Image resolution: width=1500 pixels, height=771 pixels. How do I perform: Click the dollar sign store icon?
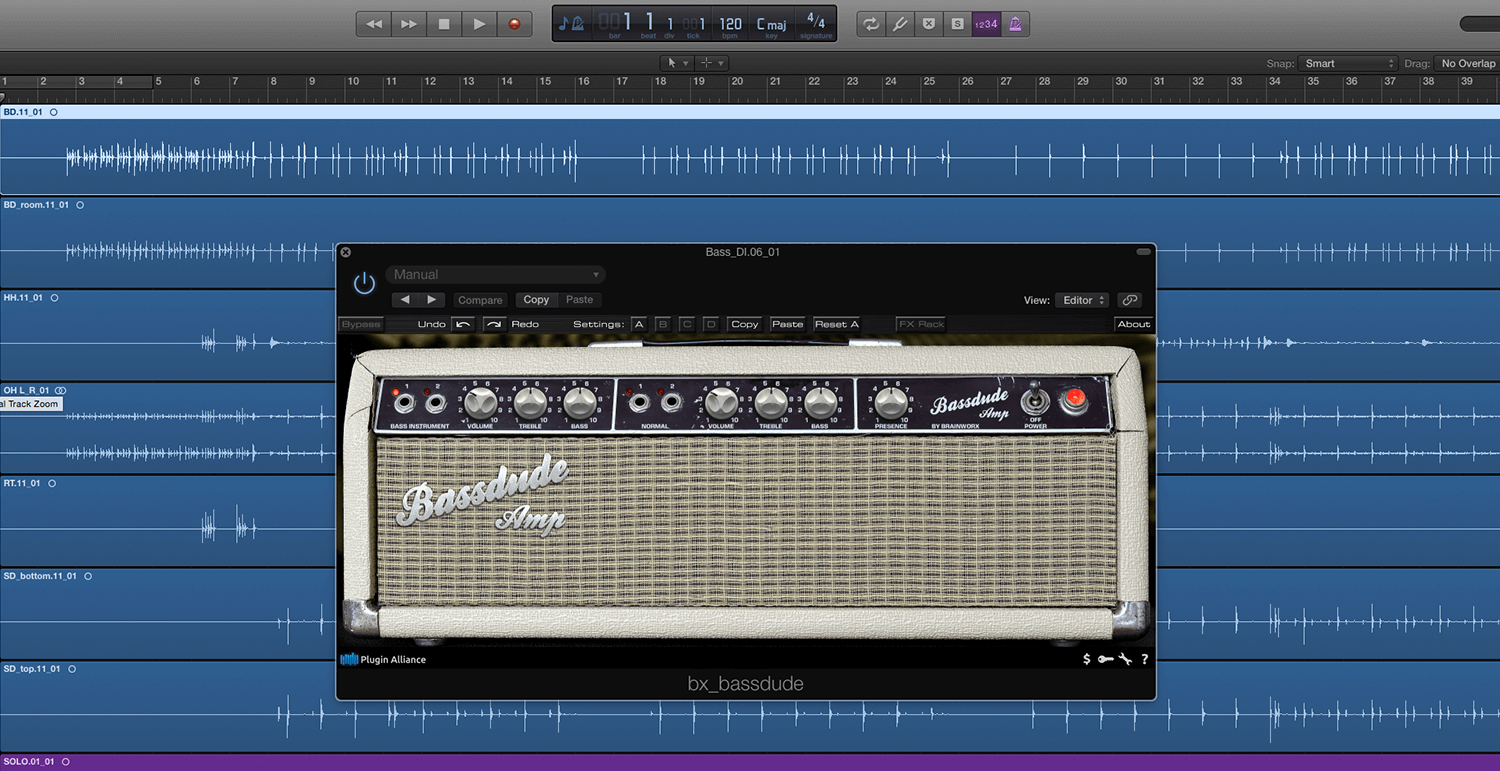(1087, 660)
